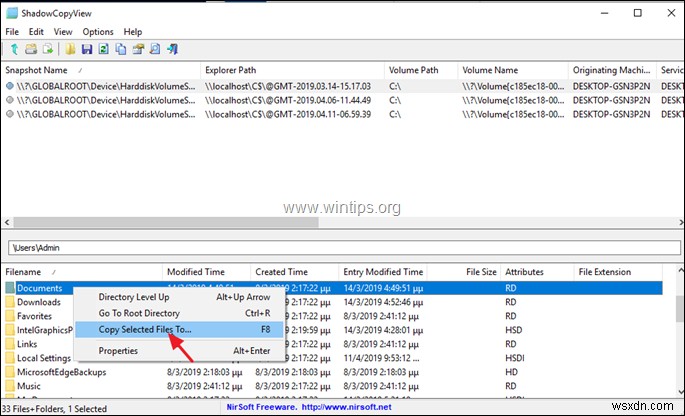
Task: Select the Documents folder row name
Action: pyautogui.click(x=40, y=288)
